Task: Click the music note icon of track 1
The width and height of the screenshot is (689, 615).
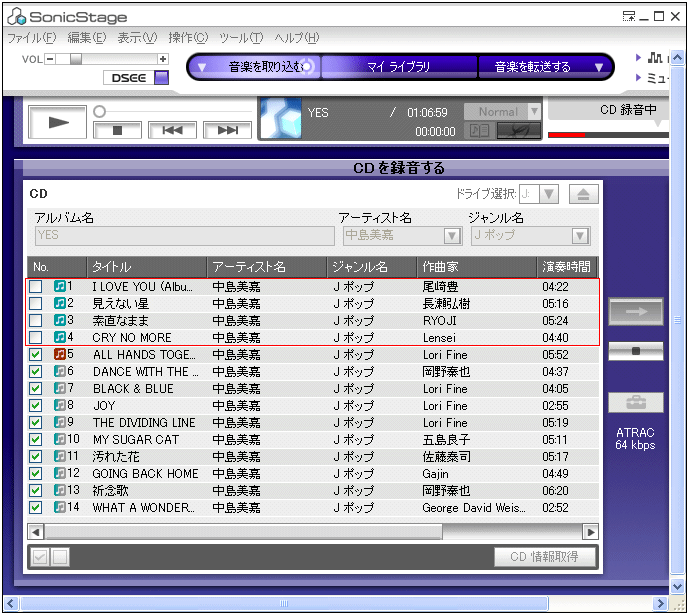Action: point(60,286)
